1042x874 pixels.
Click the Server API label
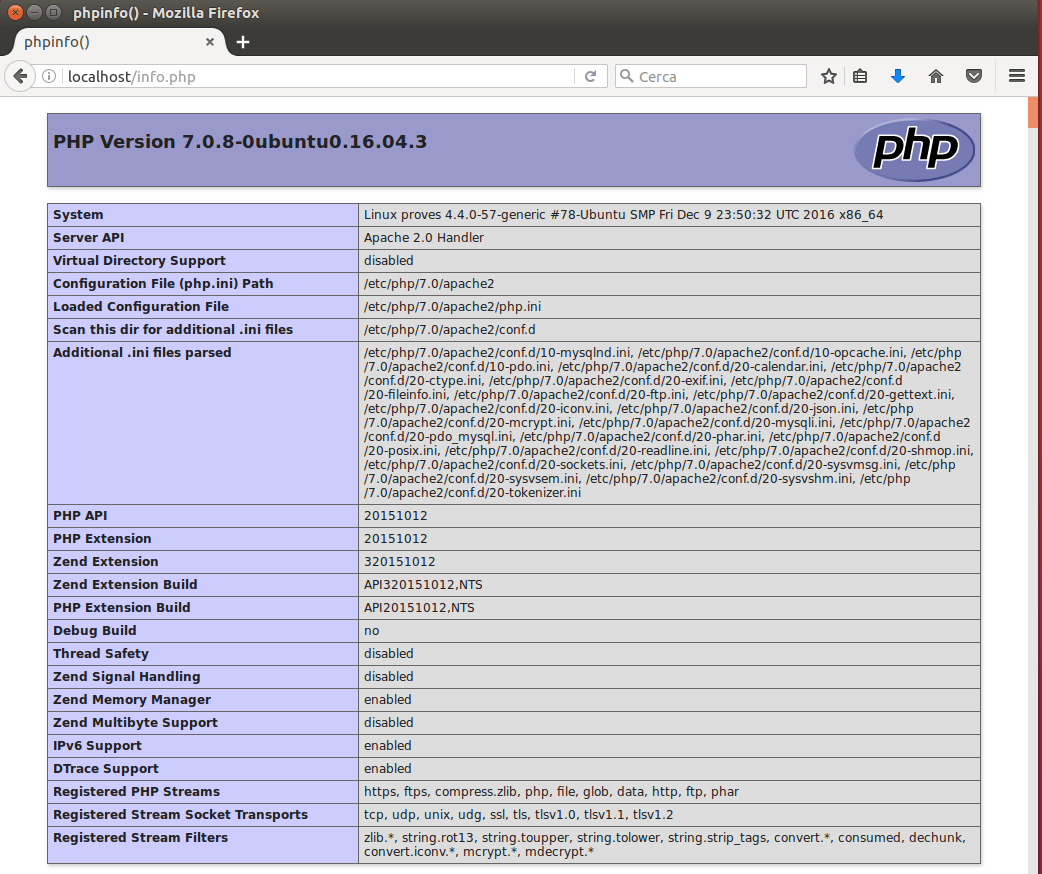(88, 237)
